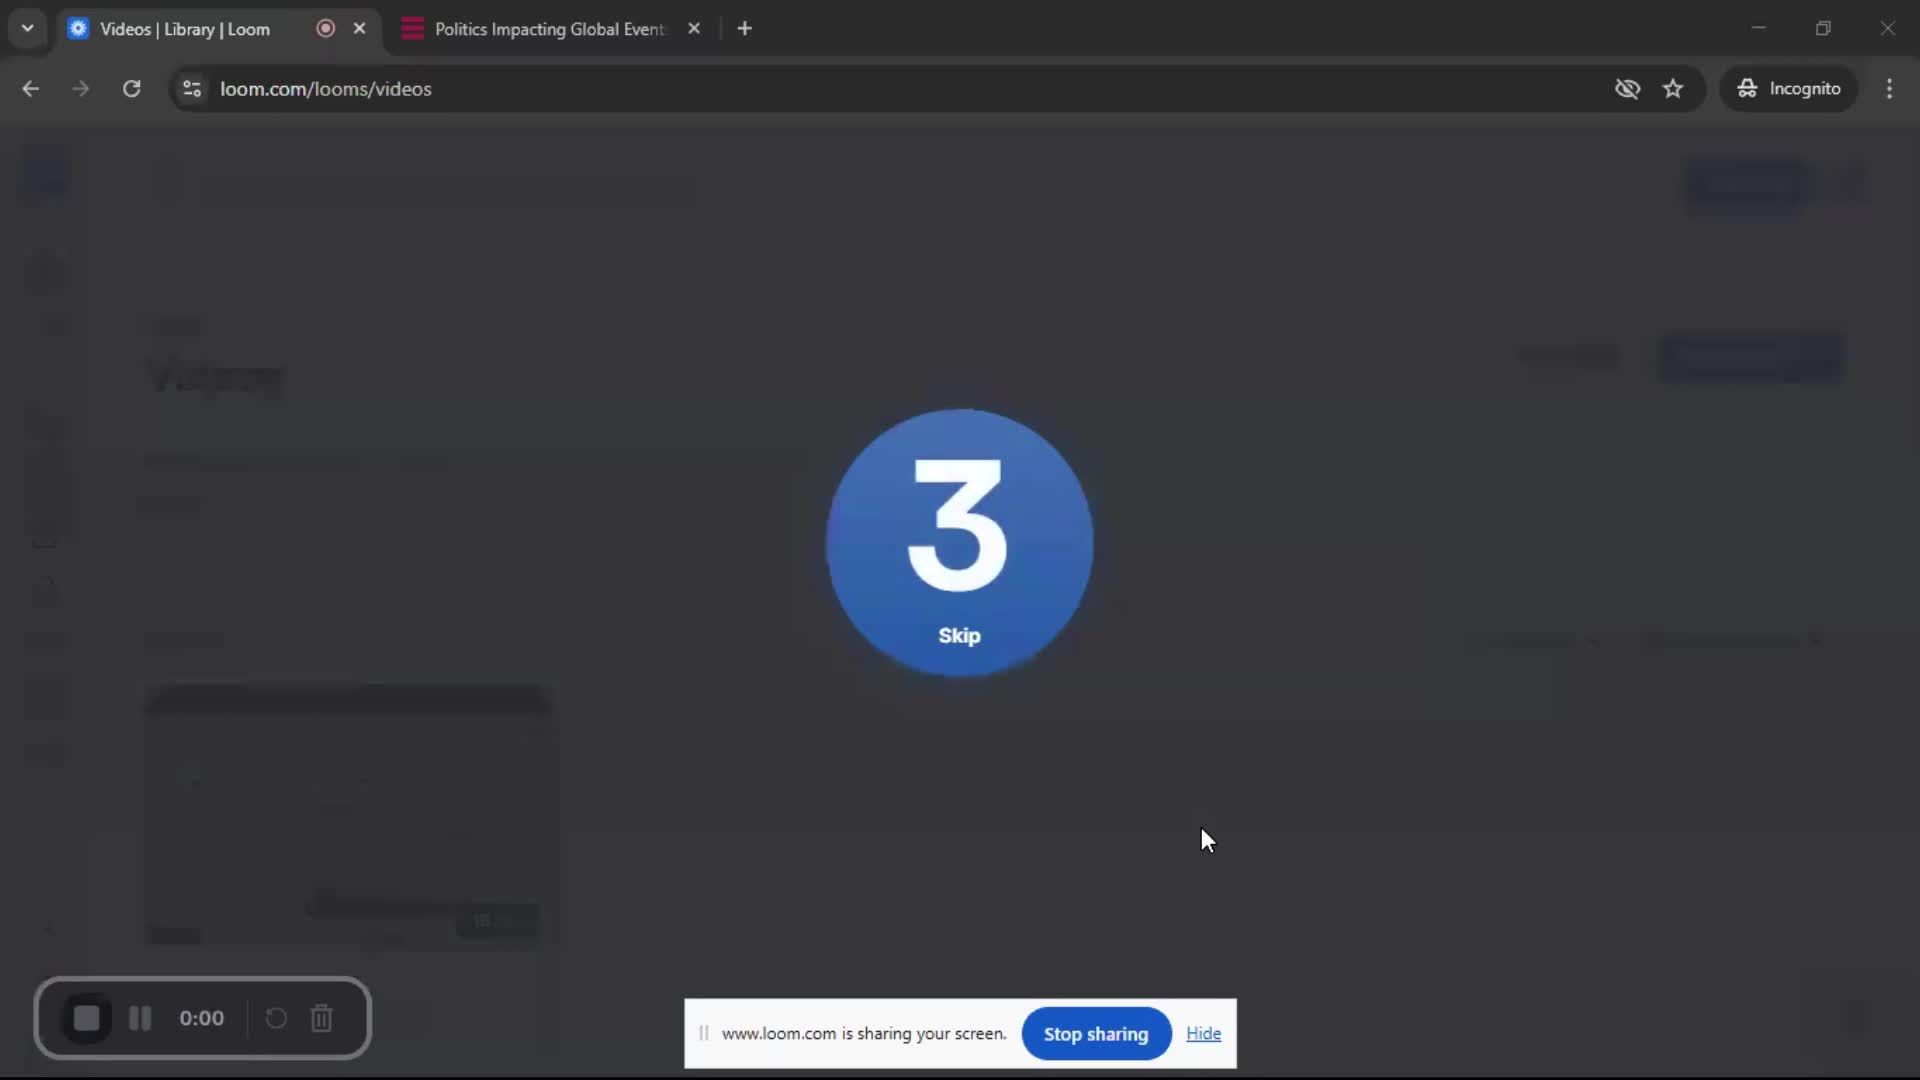Open the Chrome three-dot menu
This screenshot has width=1920, height=1080.
[x=1890, y=88]
